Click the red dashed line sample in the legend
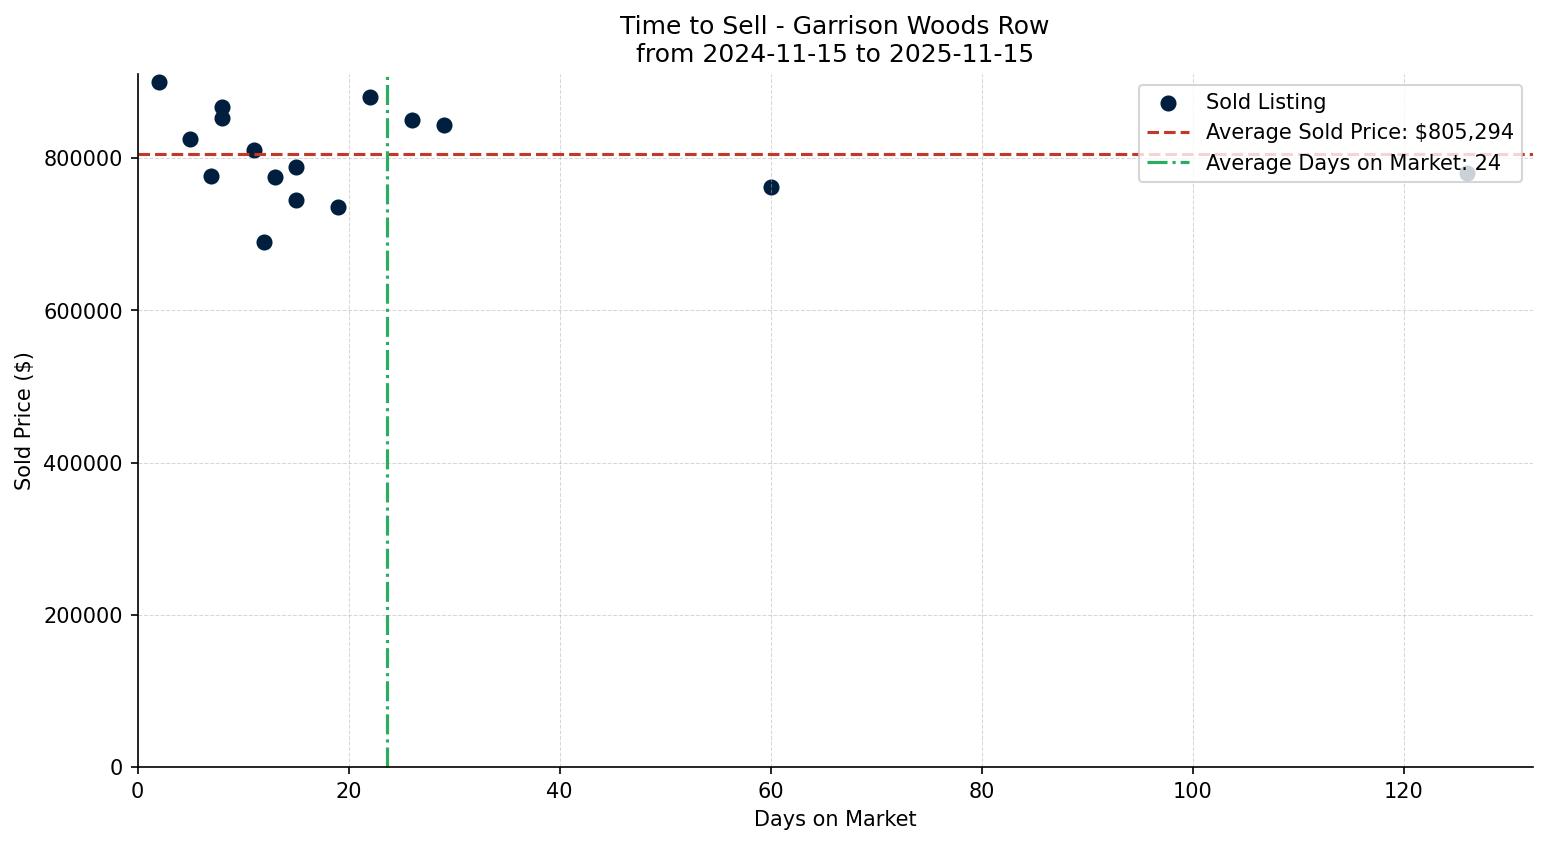Image resolution: width=1547 pixels, height=845 pixels. click(1168, 133)
